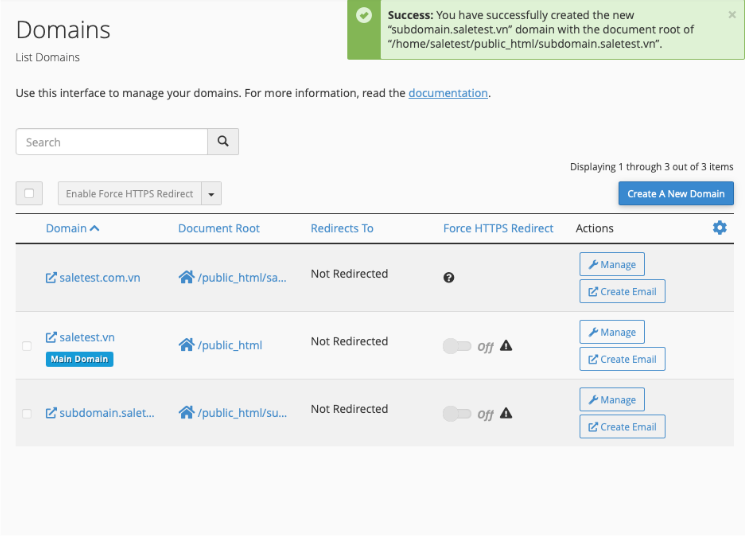Image resolution: width=745 pixels, height=536 pixels.
Task: Click the Actions column header
Action: (x=594, y=228)
